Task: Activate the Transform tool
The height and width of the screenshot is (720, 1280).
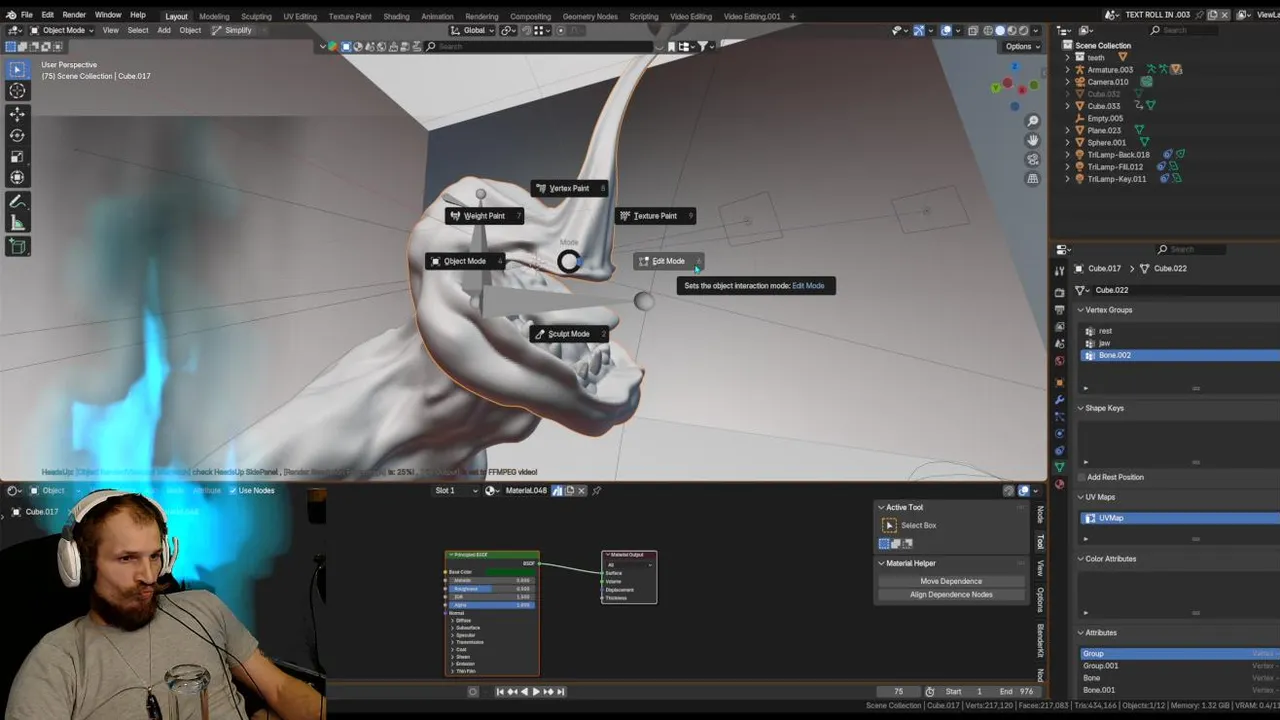Action: coord(17,178)
